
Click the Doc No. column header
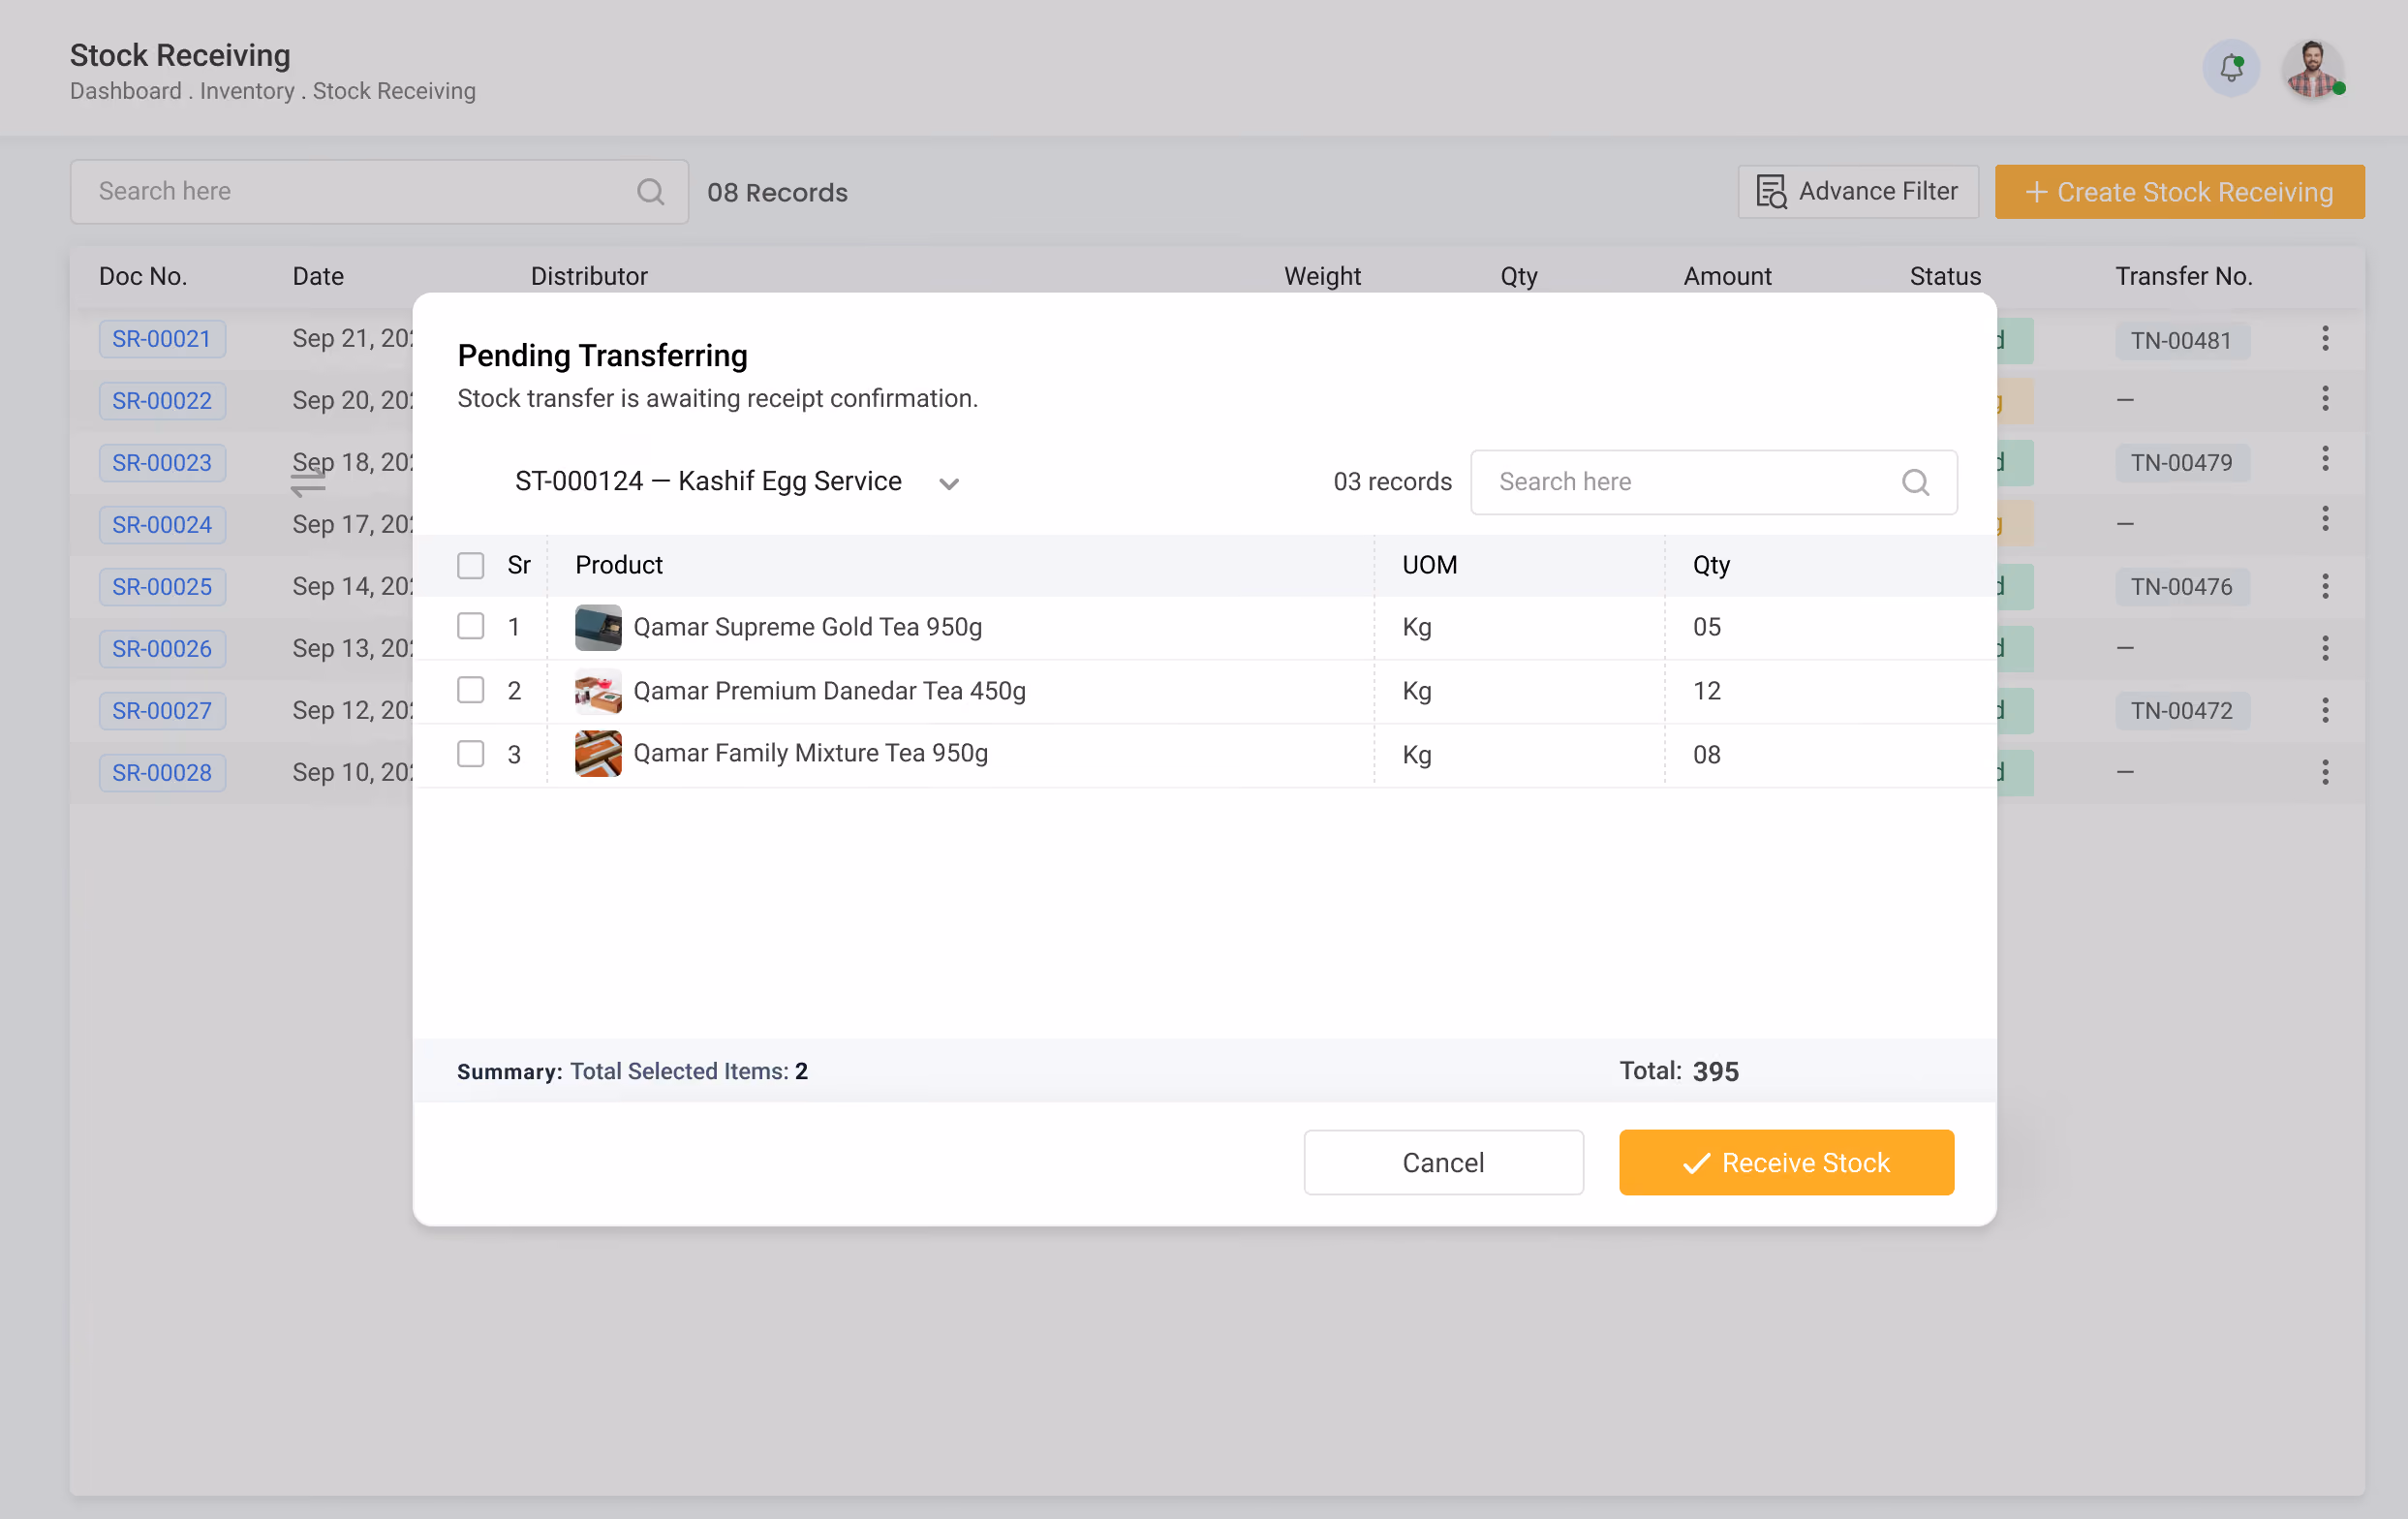(143, 276)
